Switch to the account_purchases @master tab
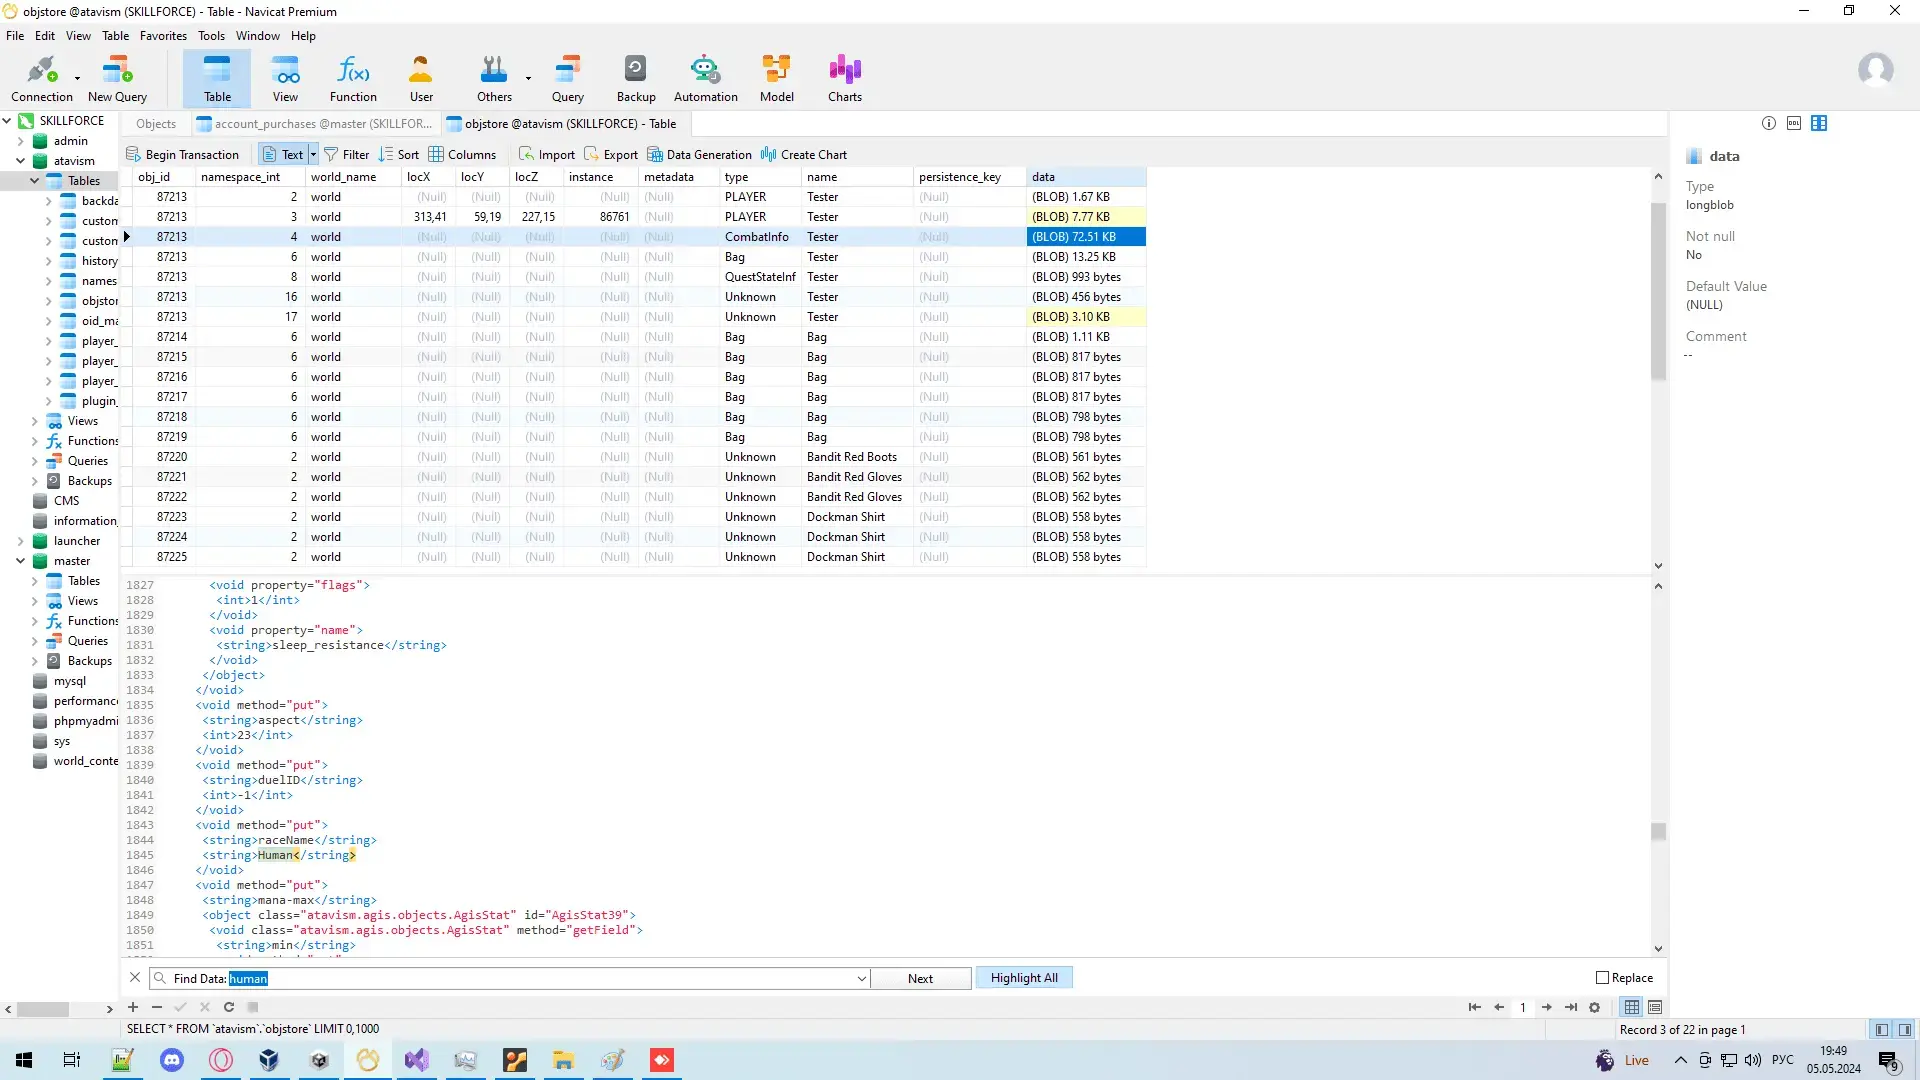This screenshot has height=1080, width=1920. tap(314, 123)
